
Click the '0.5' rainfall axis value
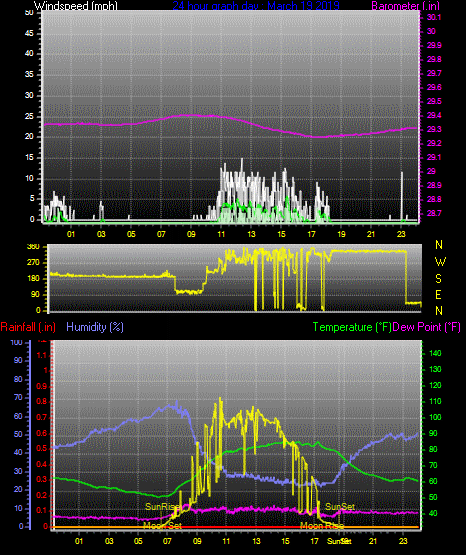41,448
